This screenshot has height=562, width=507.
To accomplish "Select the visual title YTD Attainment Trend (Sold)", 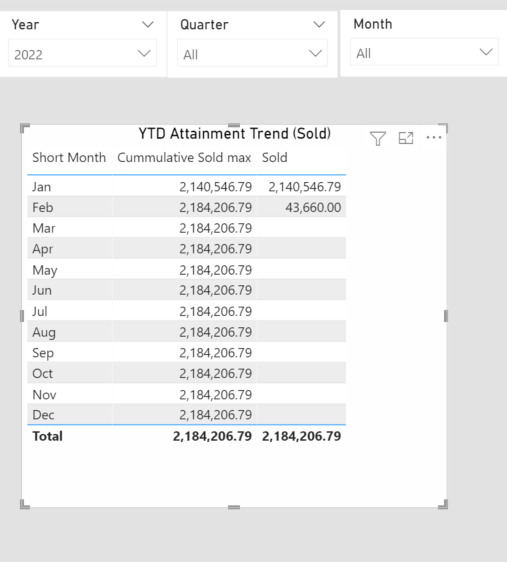I will click(235, 134).
